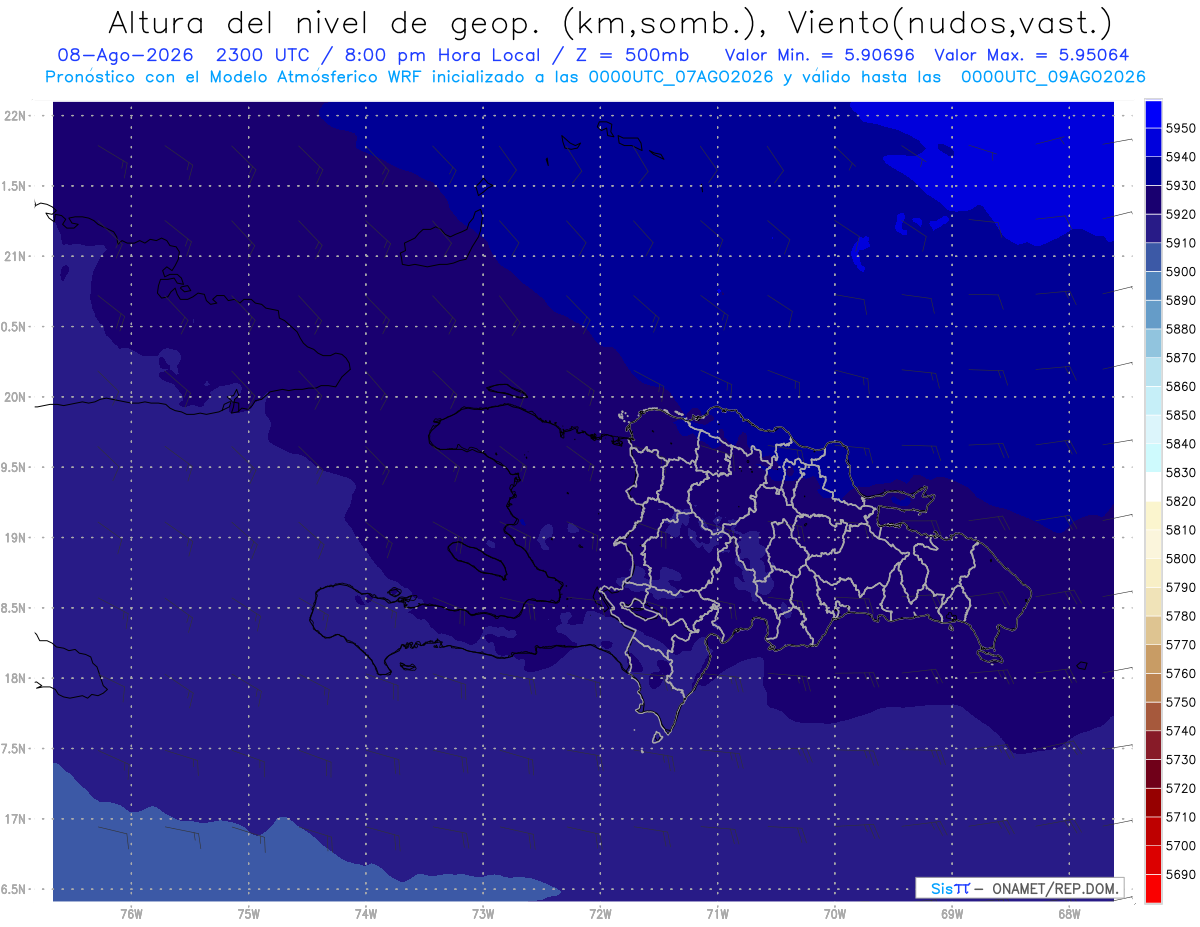Select the date text '08-Ago-2026'
Screen dimensions: 1200x927
click(125, 55)
